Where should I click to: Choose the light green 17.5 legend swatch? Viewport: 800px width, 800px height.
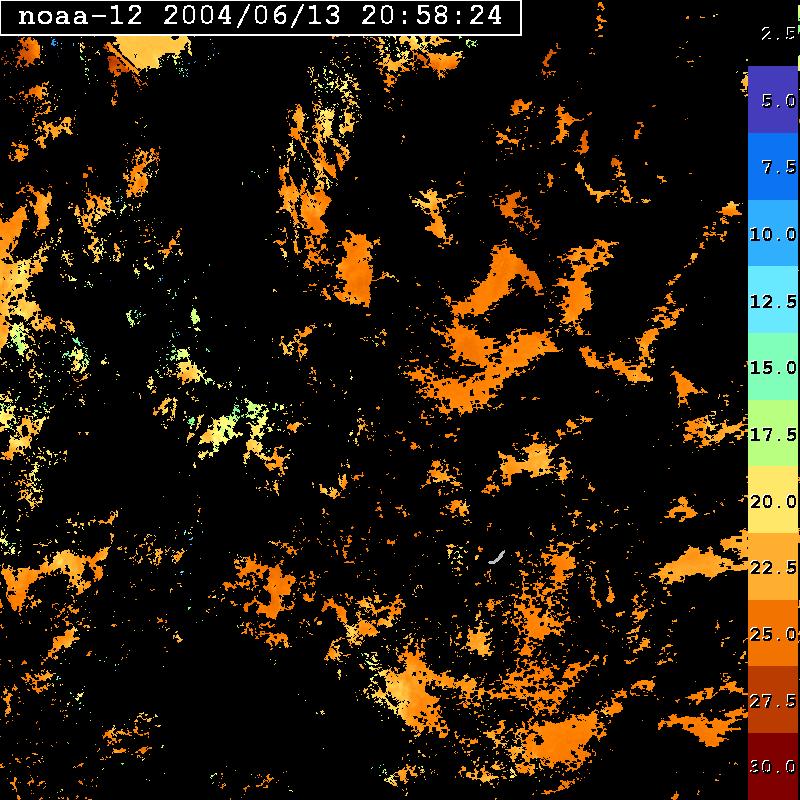772,433
